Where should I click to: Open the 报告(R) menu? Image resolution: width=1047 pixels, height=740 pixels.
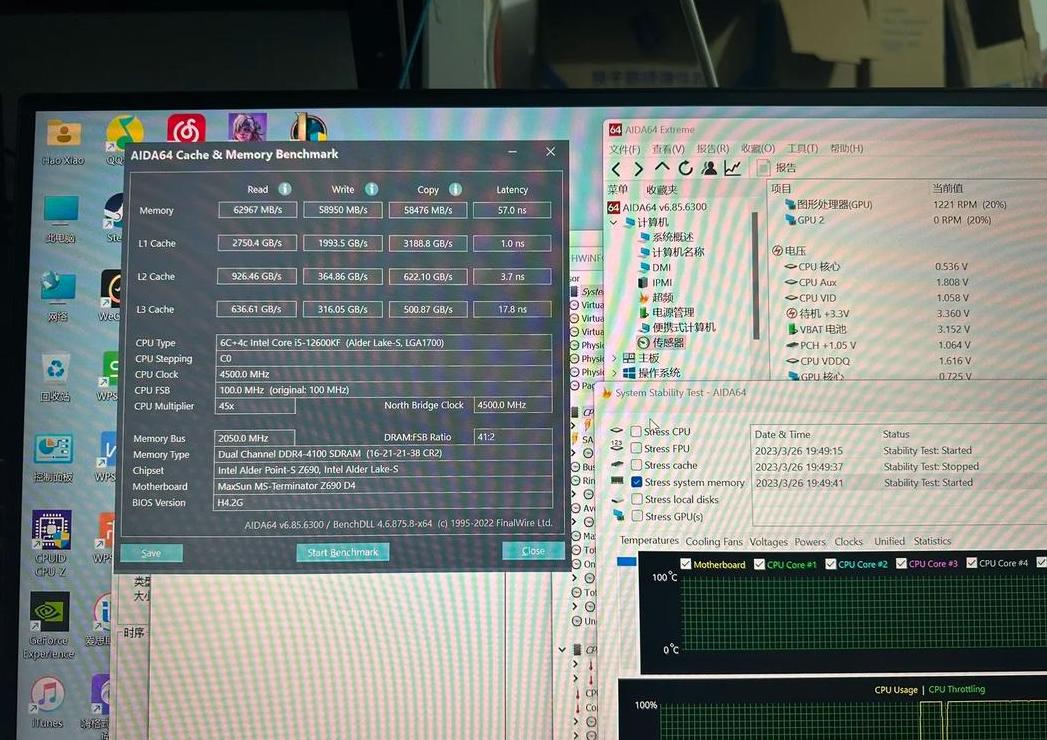712,148
